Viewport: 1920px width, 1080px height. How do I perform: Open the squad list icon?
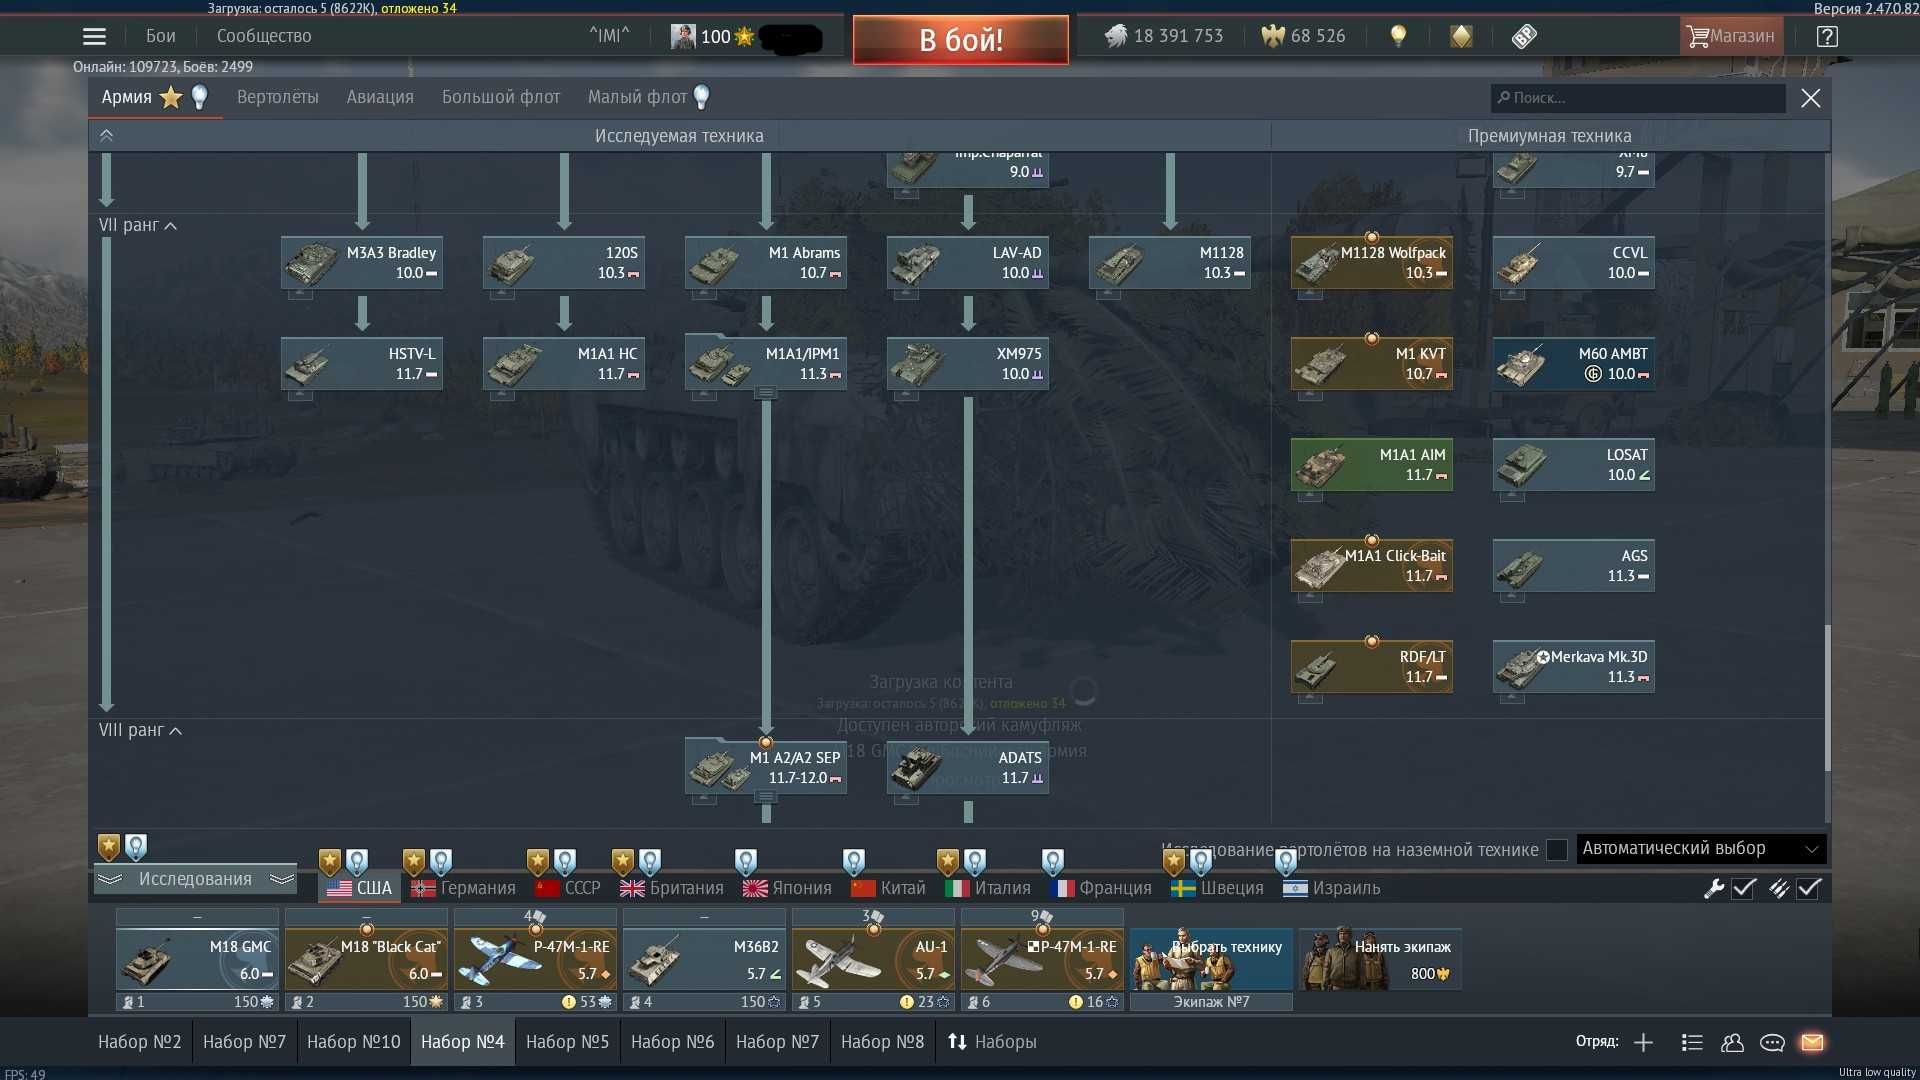(x=1692, y=1043)
